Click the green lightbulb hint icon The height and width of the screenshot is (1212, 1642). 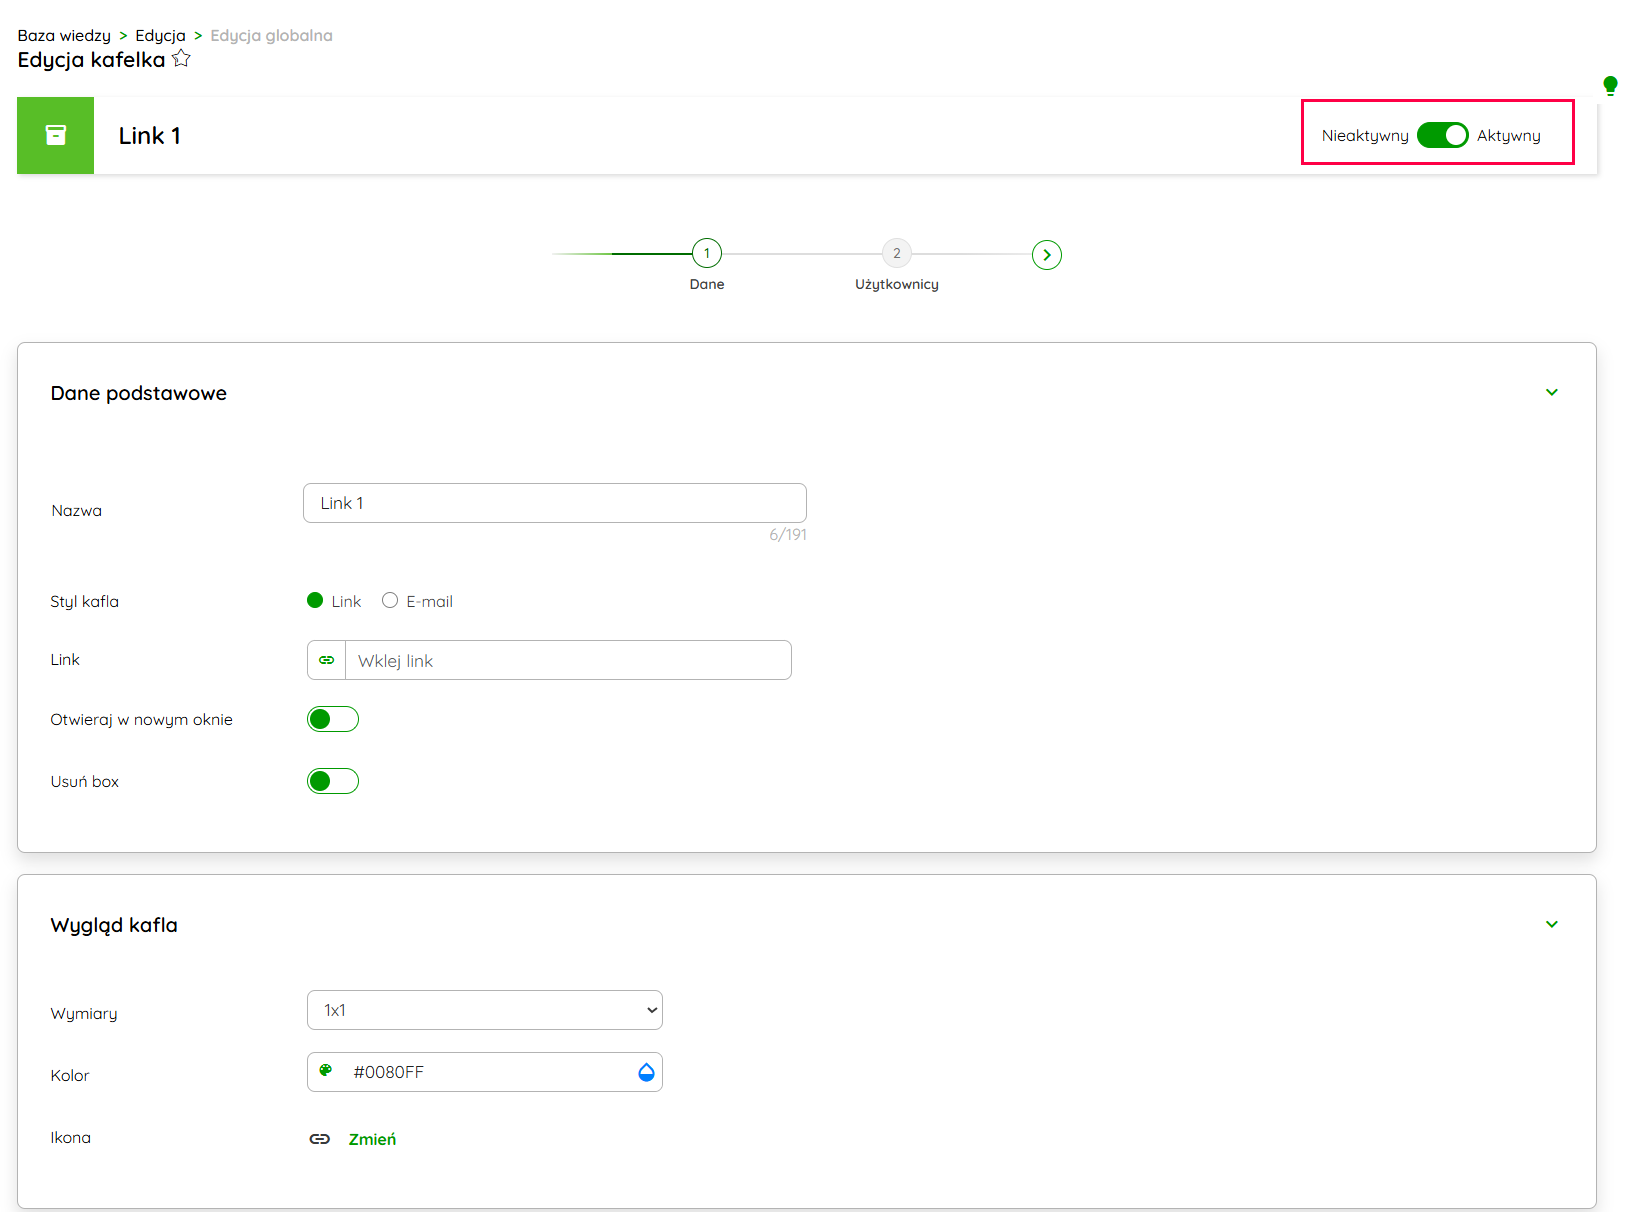click(x=1609, y=85)
